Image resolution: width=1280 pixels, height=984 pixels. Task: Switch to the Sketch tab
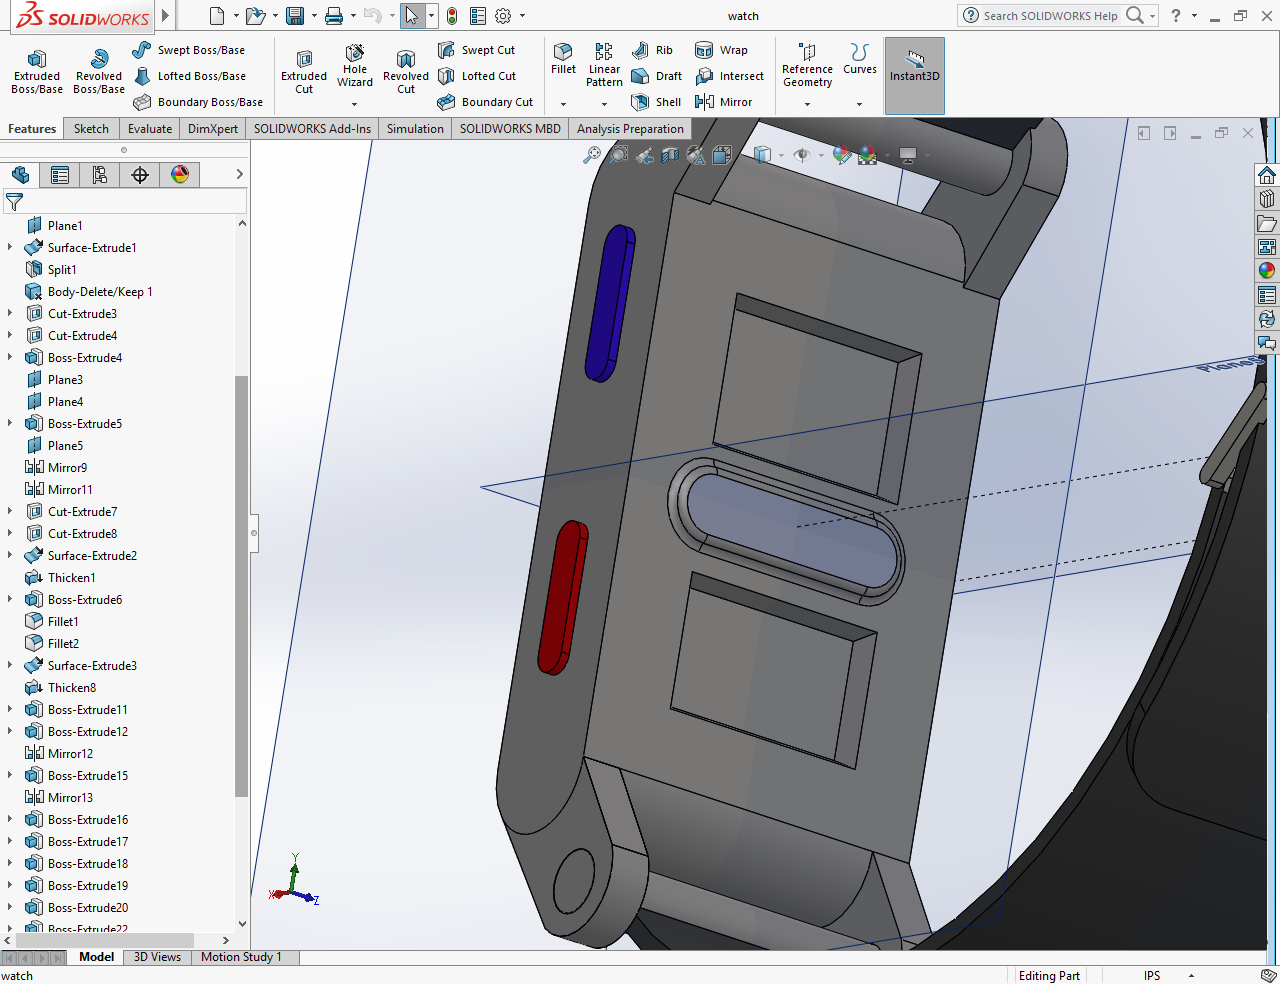click(91, 129)
